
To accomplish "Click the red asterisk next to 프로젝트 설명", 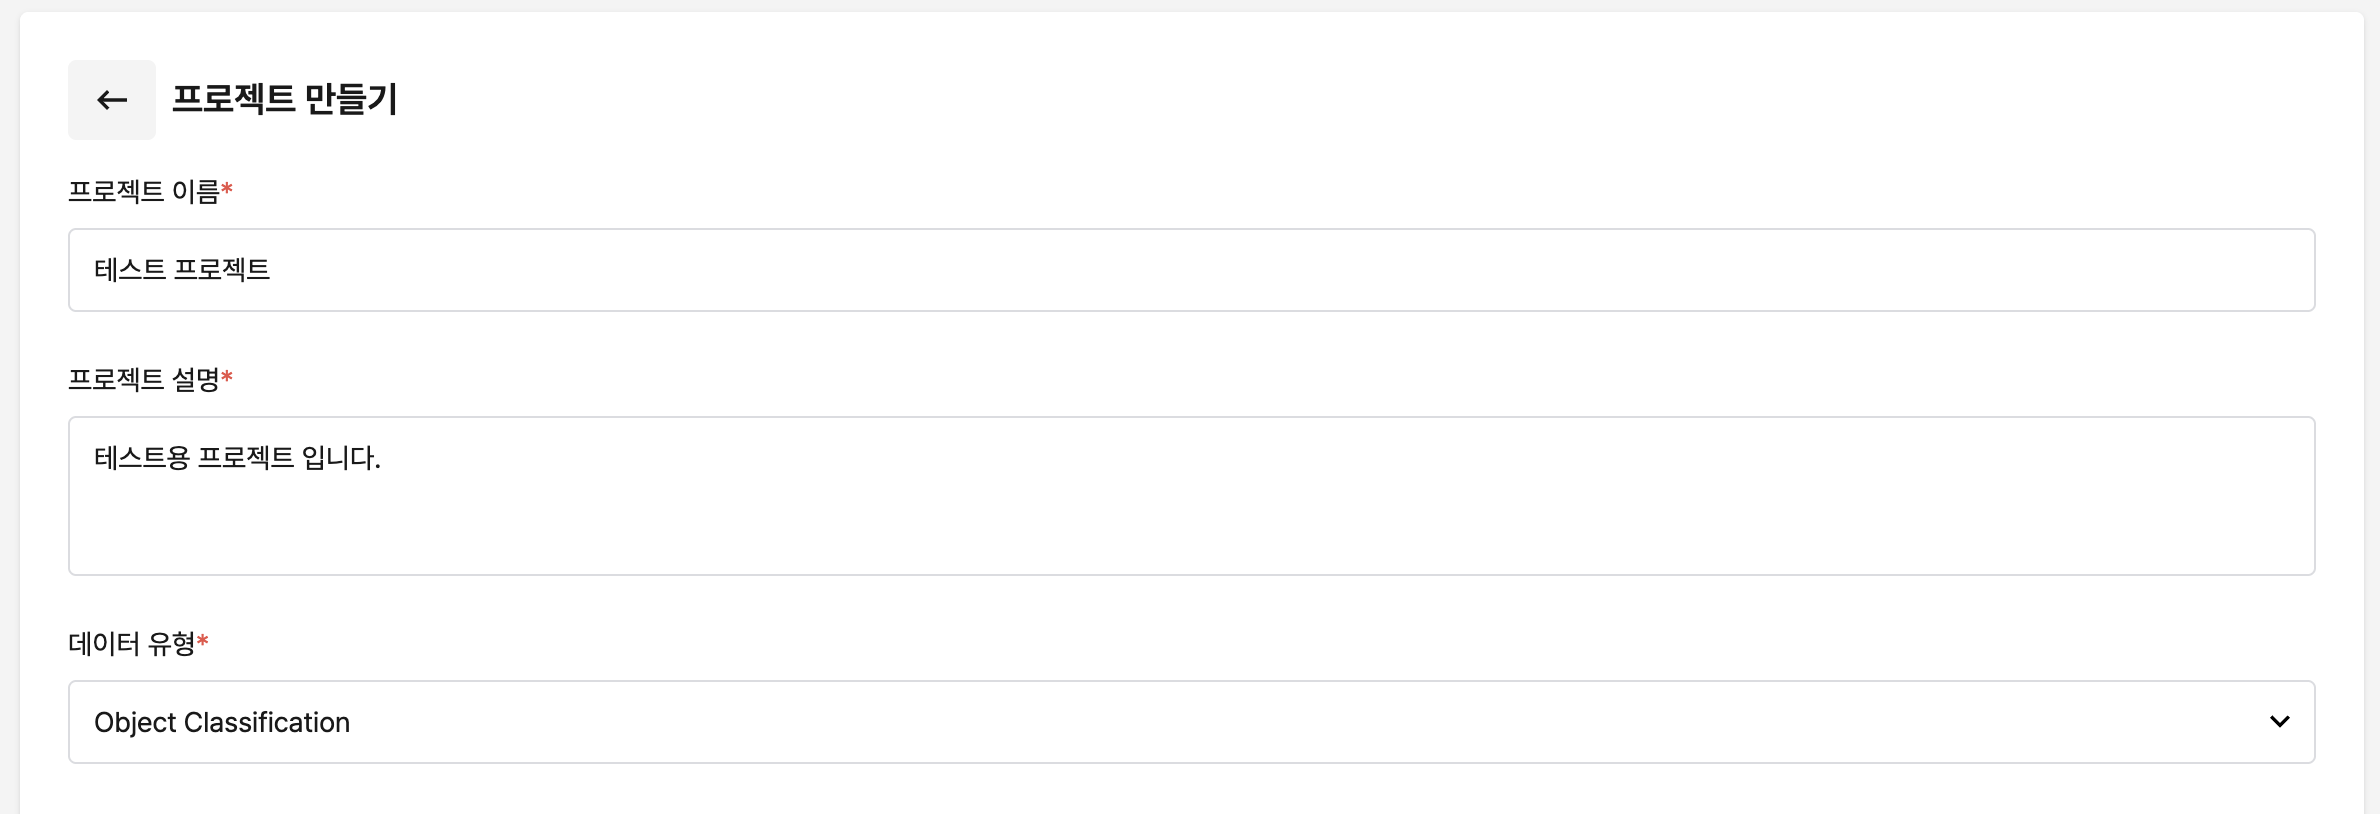I will click(227, 377).
